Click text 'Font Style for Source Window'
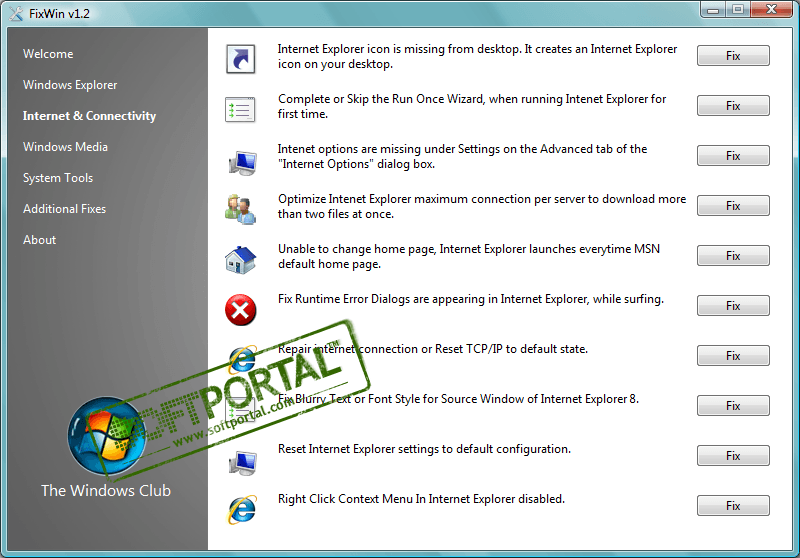Screen dimensions: 800x558 click(453, 399)
